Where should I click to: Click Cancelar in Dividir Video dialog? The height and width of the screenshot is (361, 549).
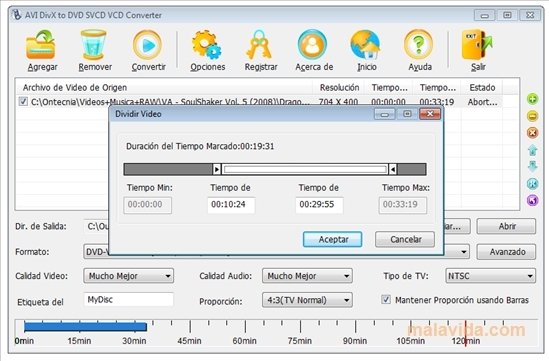pyautogui.click(x=405, y=239)
